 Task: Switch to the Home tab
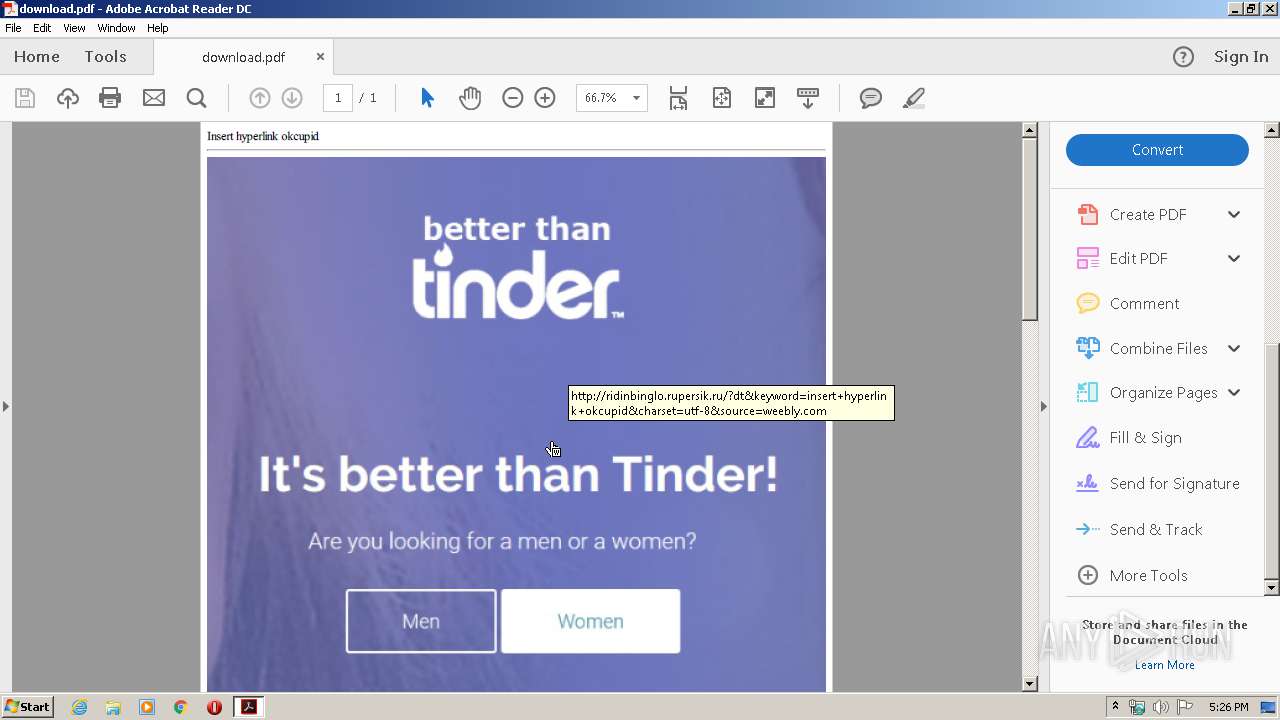click(37, 57)
